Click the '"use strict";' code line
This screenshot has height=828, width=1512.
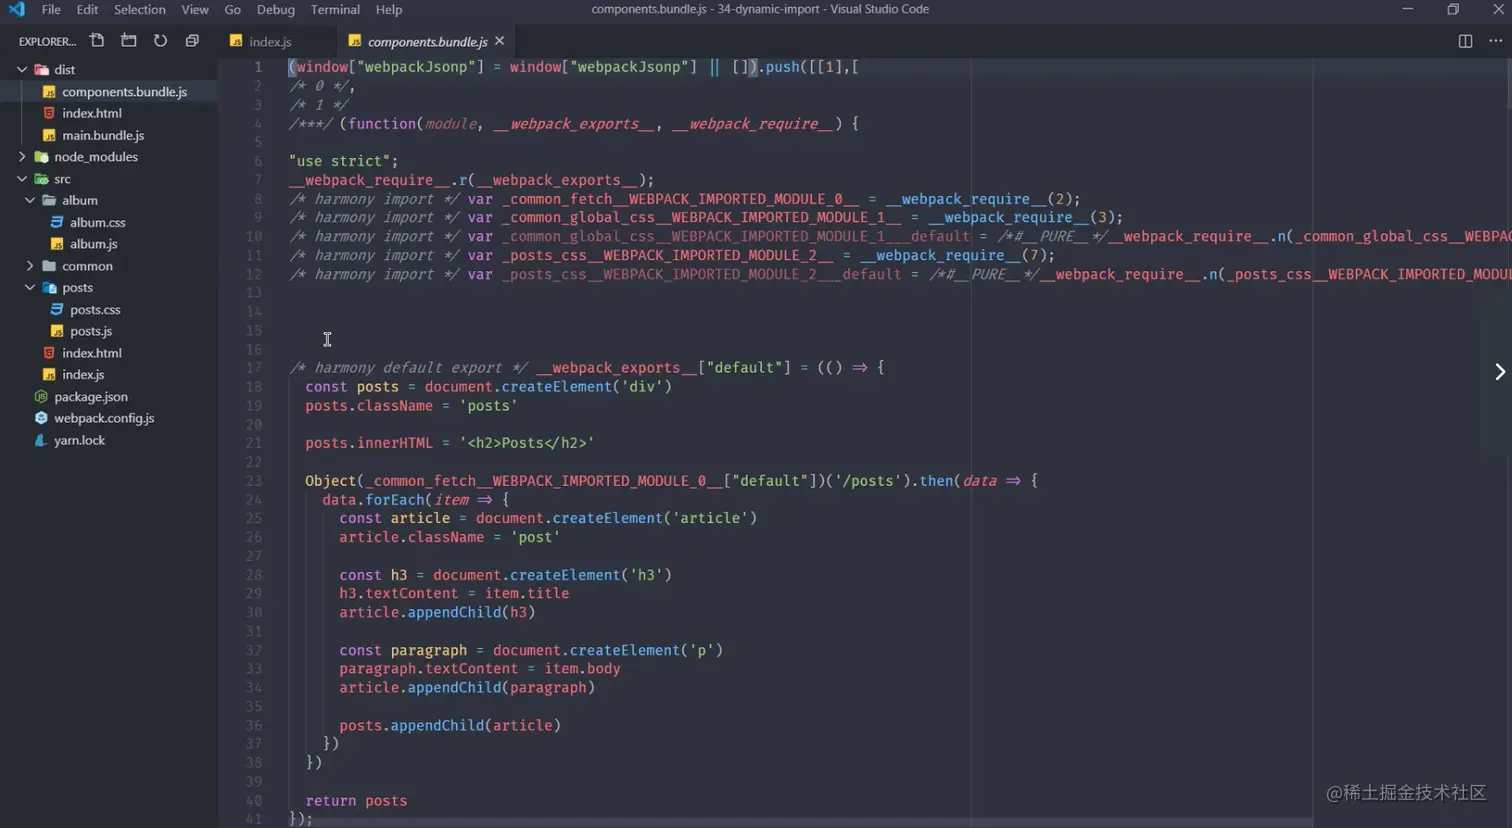343,161
